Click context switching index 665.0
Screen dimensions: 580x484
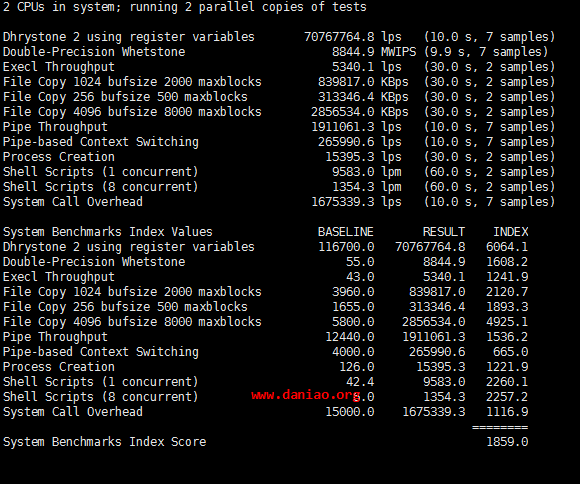pyautogui.click(x=510, y=352)
